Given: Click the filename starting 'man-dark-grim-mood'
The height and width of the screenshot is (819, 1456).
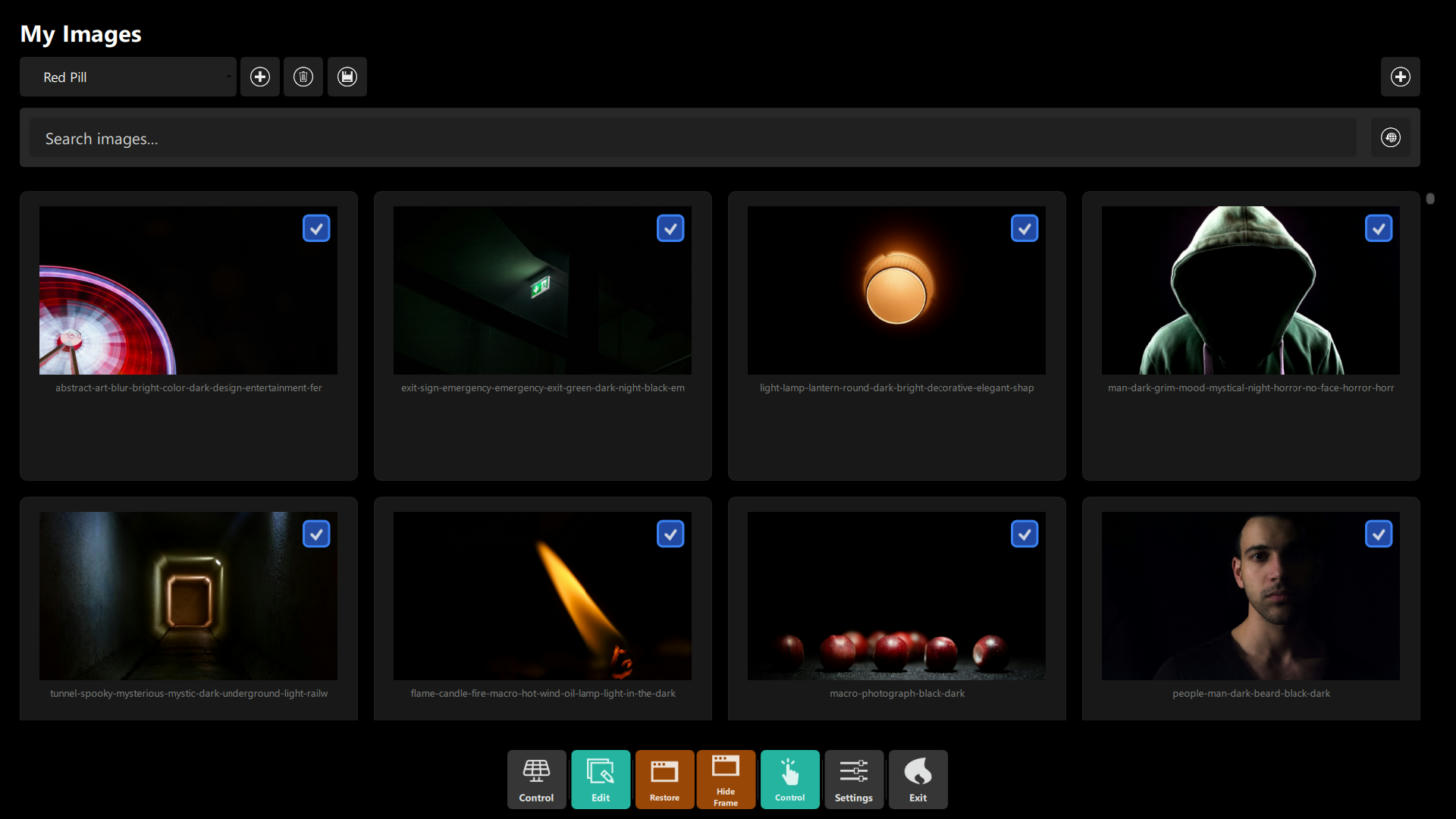Looking at the screenshot, I should 1251,388.
